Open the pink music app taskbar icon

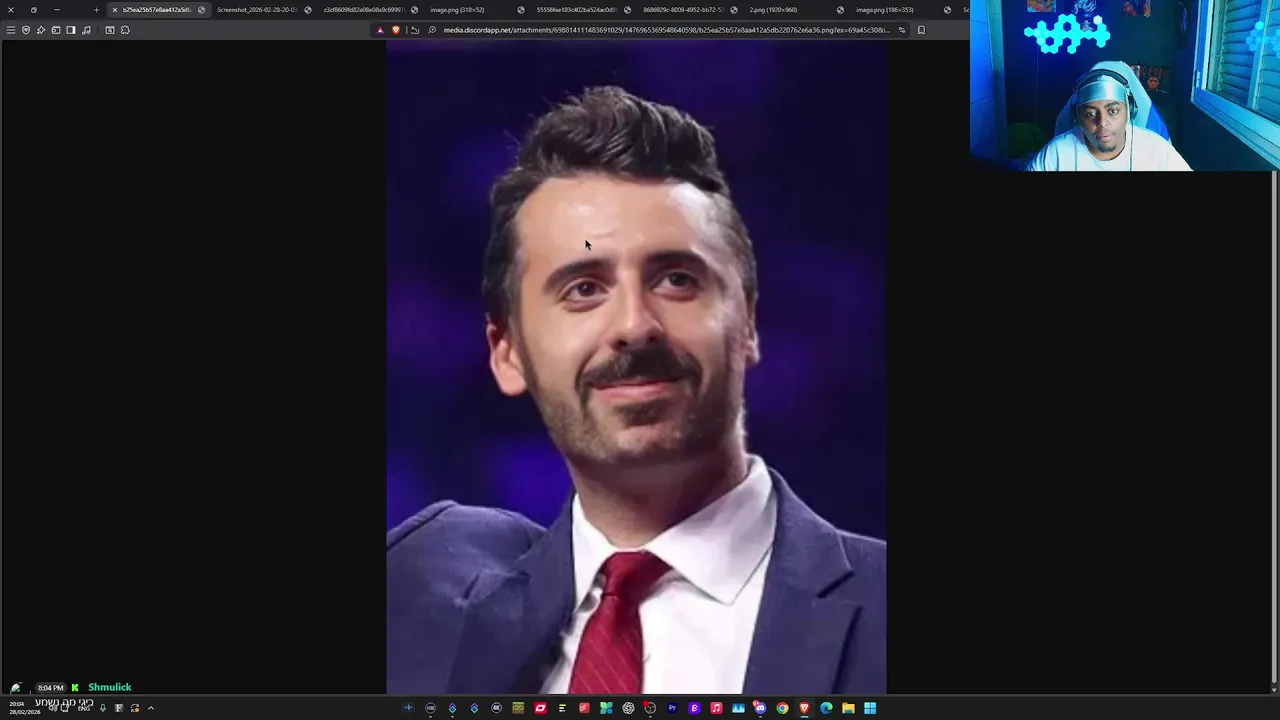pyautogui.click(x=716, y=708)
